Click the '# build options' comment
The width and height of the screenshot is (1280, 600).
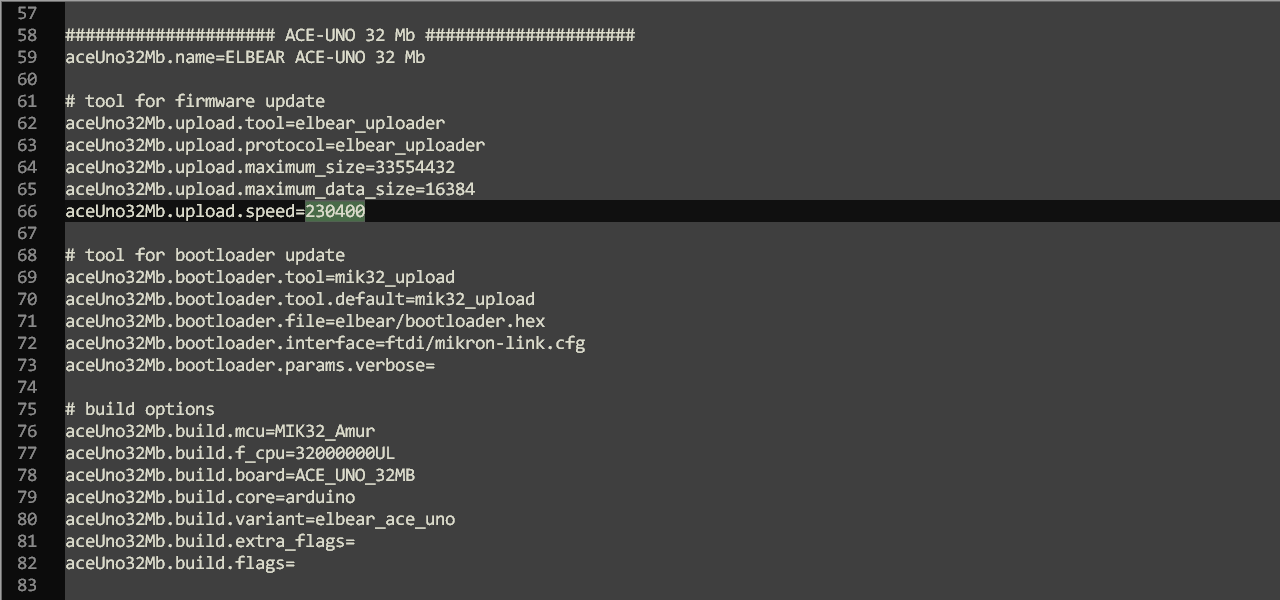[140, 409]
